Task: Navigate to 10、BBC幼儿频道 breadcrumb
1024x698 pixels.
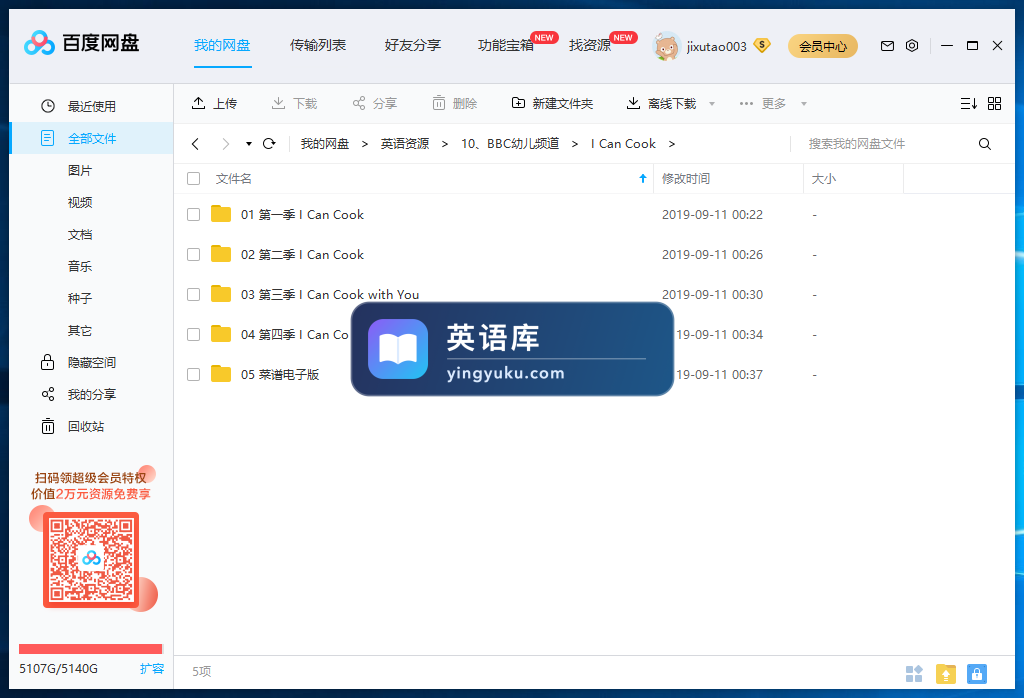Action: 510,144
